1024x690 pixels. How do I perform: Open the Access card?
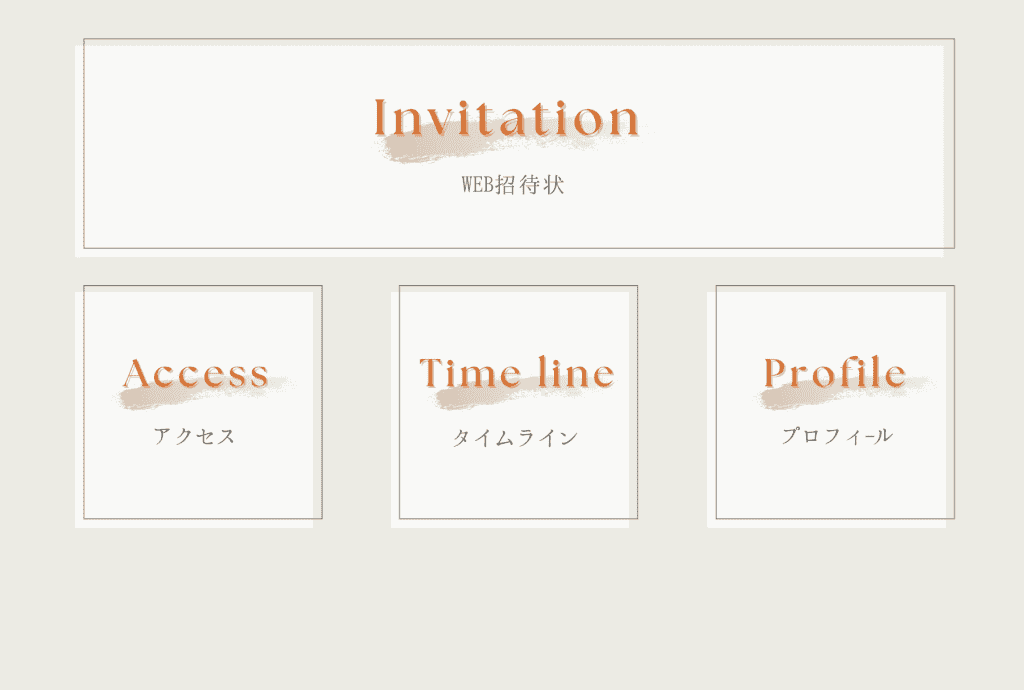(x=200, y=485)
